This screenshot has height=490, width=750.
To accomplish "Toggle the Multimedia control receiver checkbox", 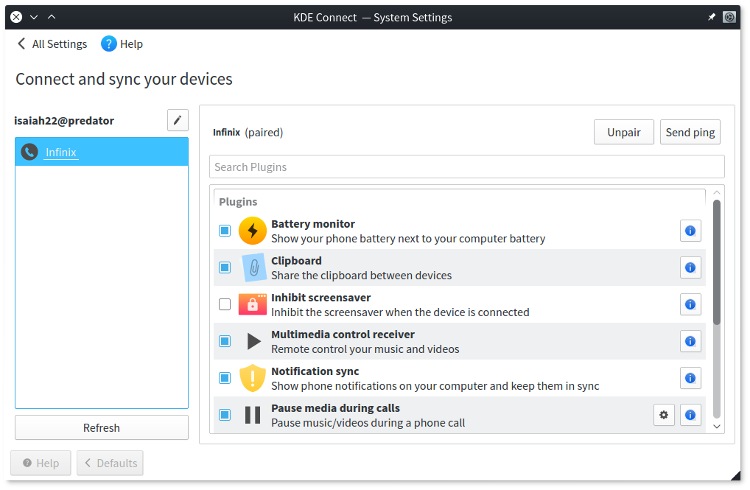I will click(225, 341).
